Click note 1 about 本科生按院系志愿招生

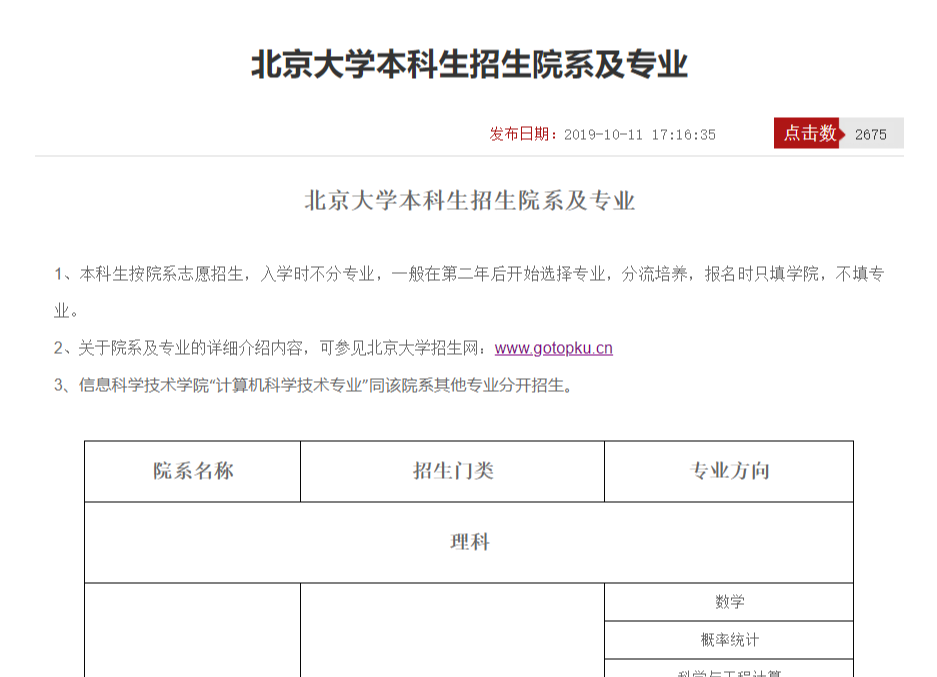(x=469, y=292)
